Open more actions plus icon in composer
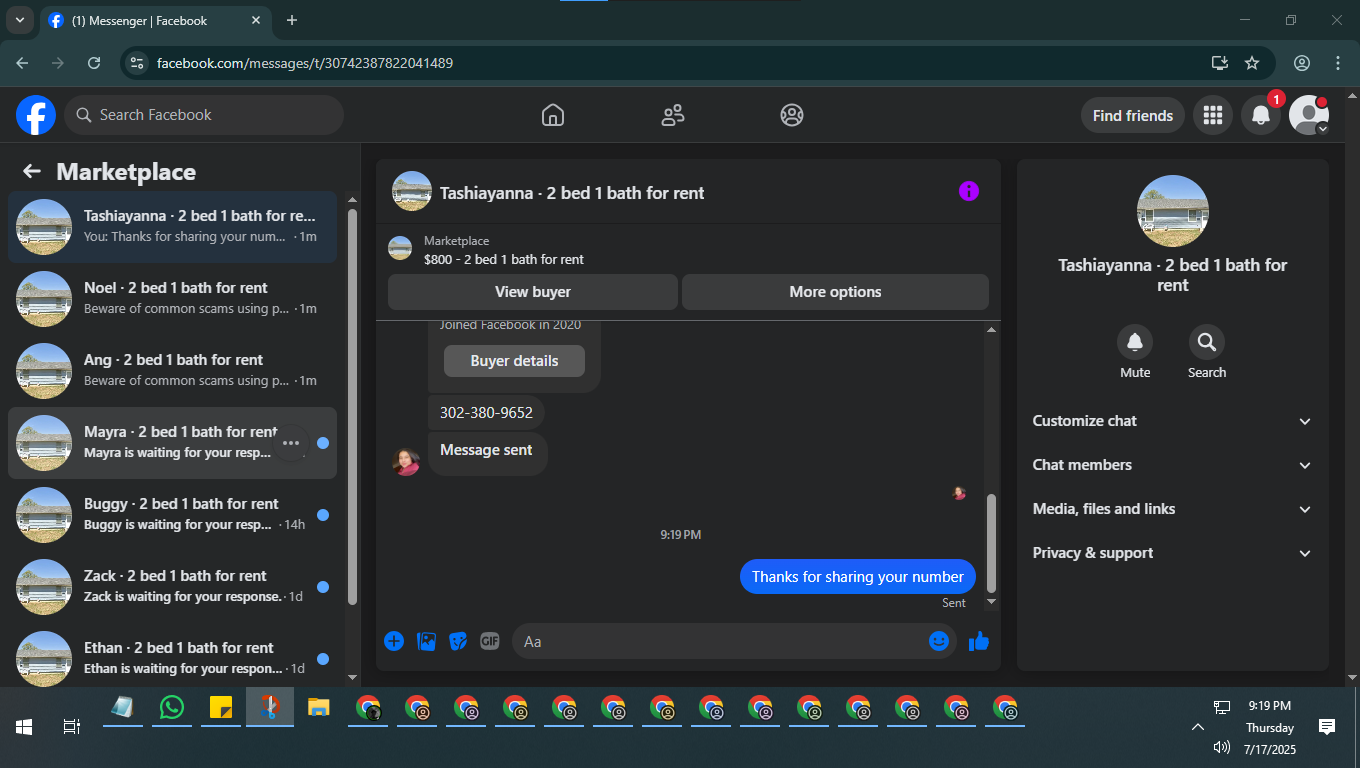Viewport: 1360px width, 768px height. 394,641
